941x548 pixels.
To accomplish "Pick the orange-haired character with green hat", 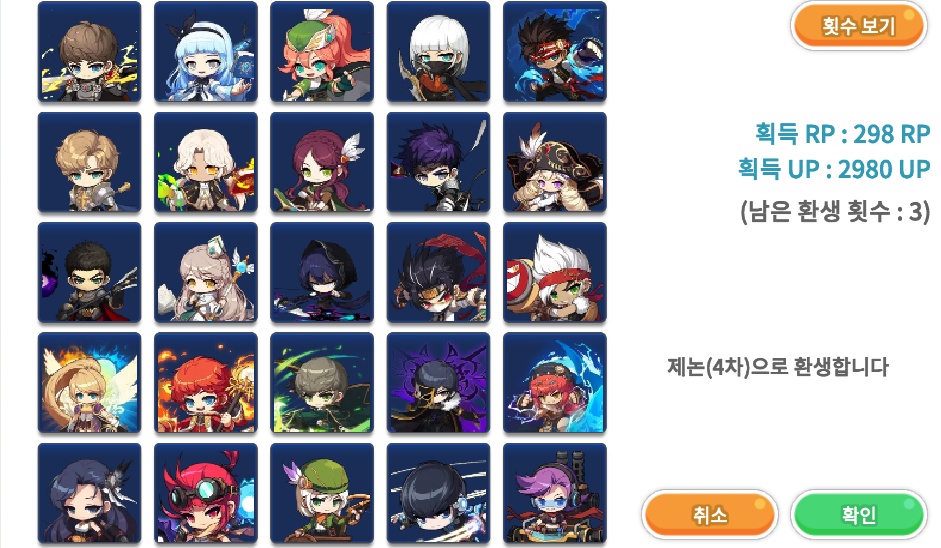I will tap(322, 52).
